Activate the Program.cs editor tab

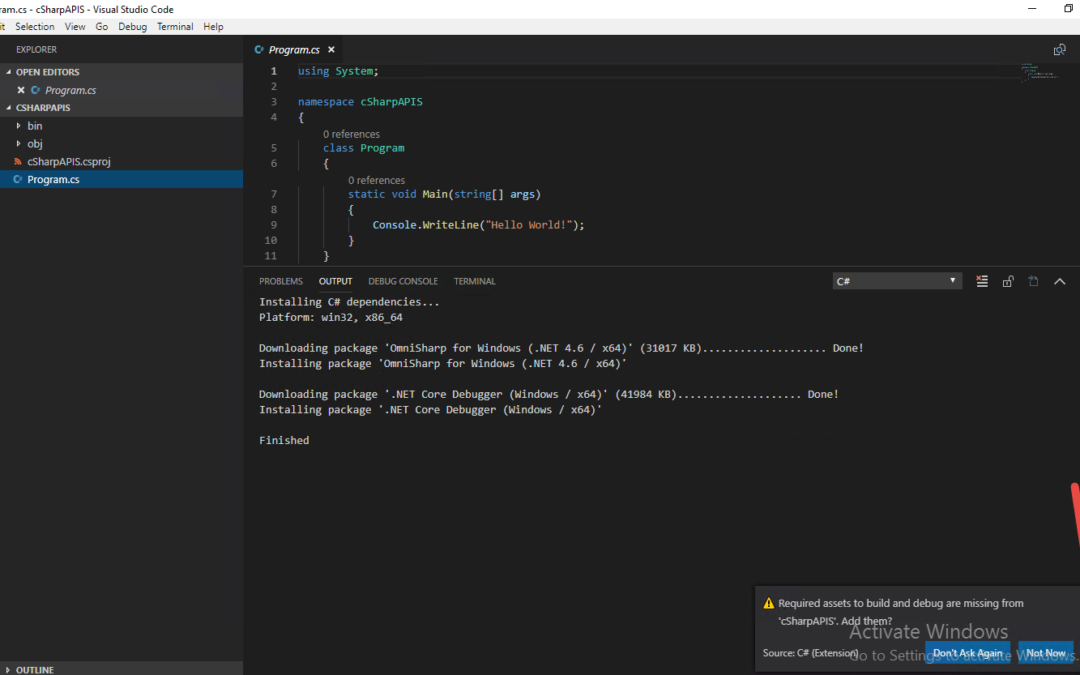click(x=294, y=50)
